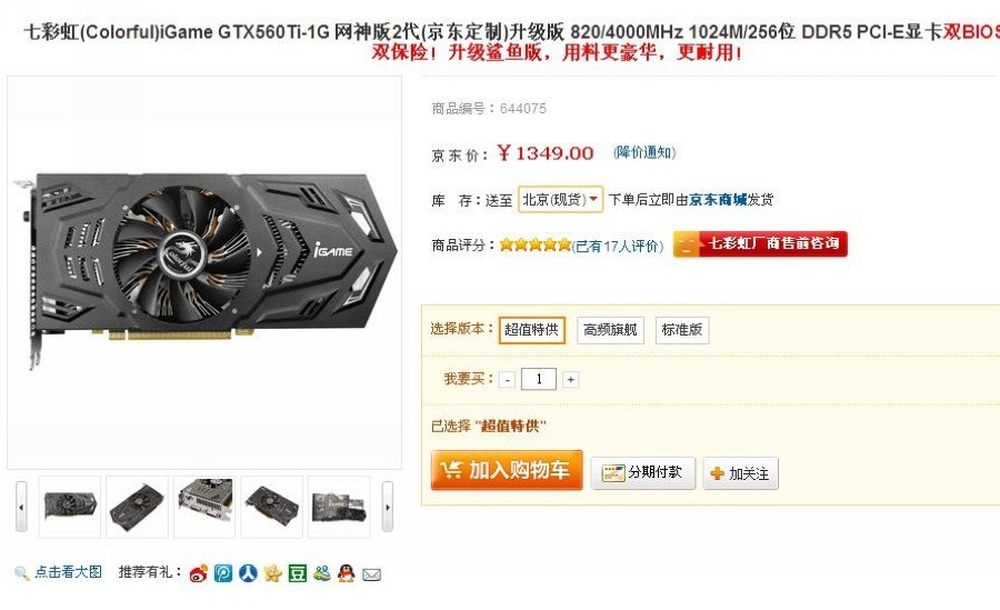Viewport: 1000px width, 610px height.
Task: Select the 标准版 version option
Action: click(x=682, y=330)
